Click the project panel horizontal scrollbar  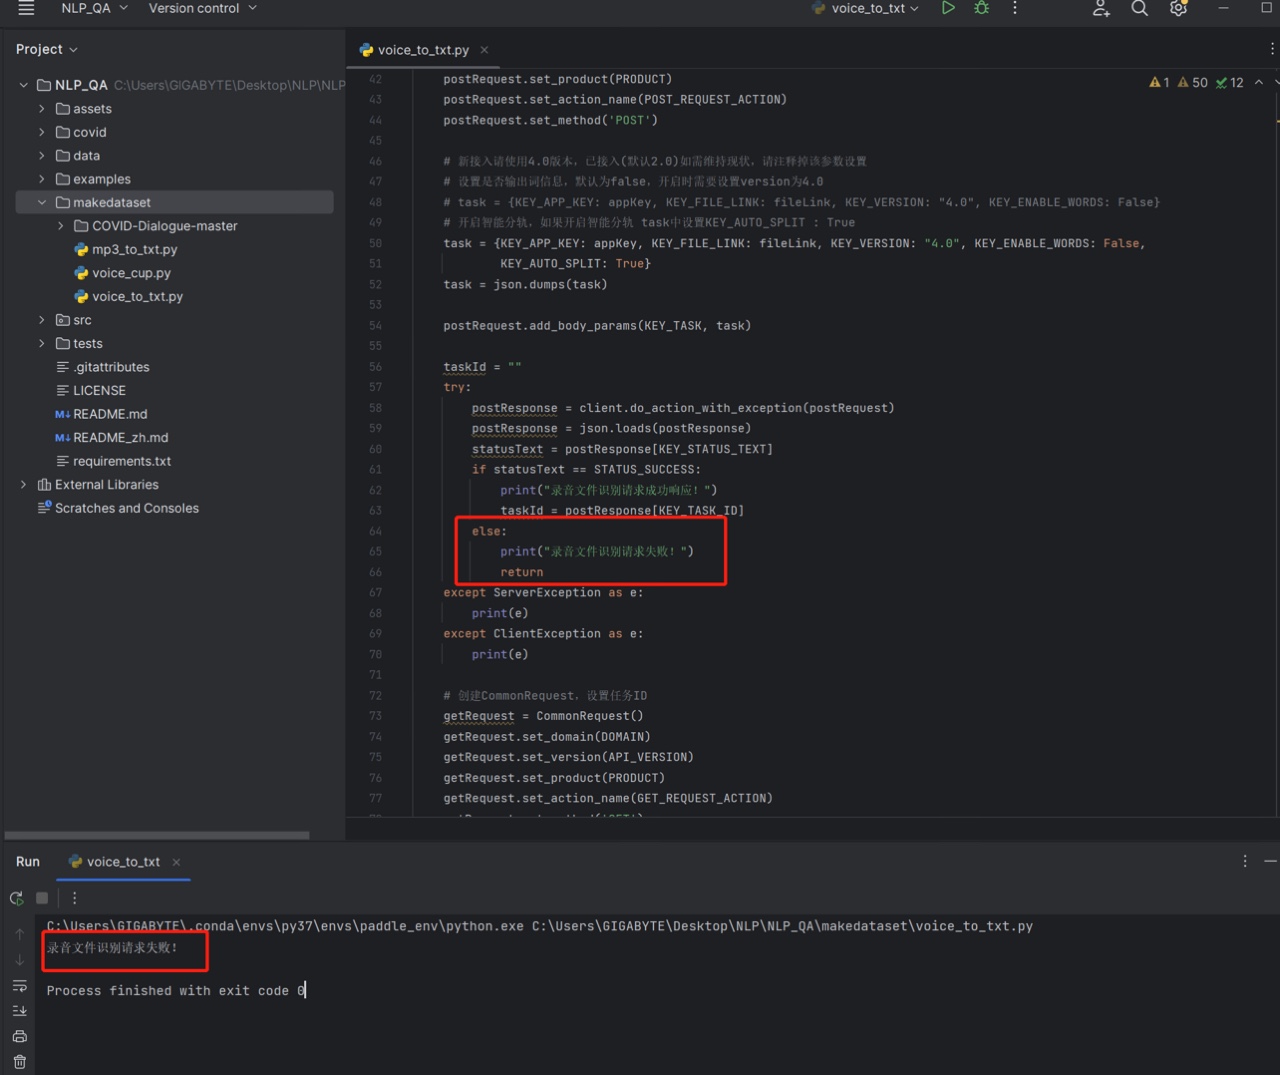pyautogui.click(x=157, y=835)
